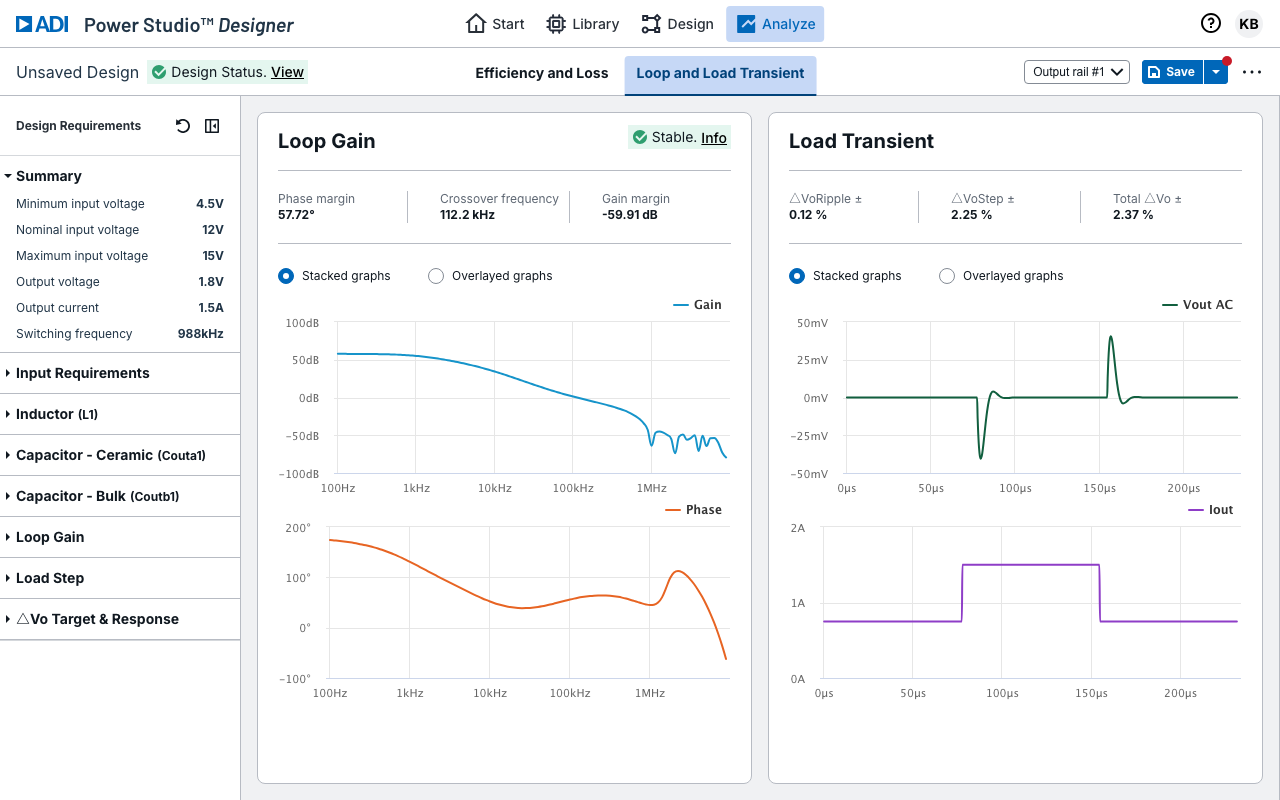Viewport: 1280px width, 800px height.
Task: Click the Vout AC transient plot
Action: point(1042,398)
